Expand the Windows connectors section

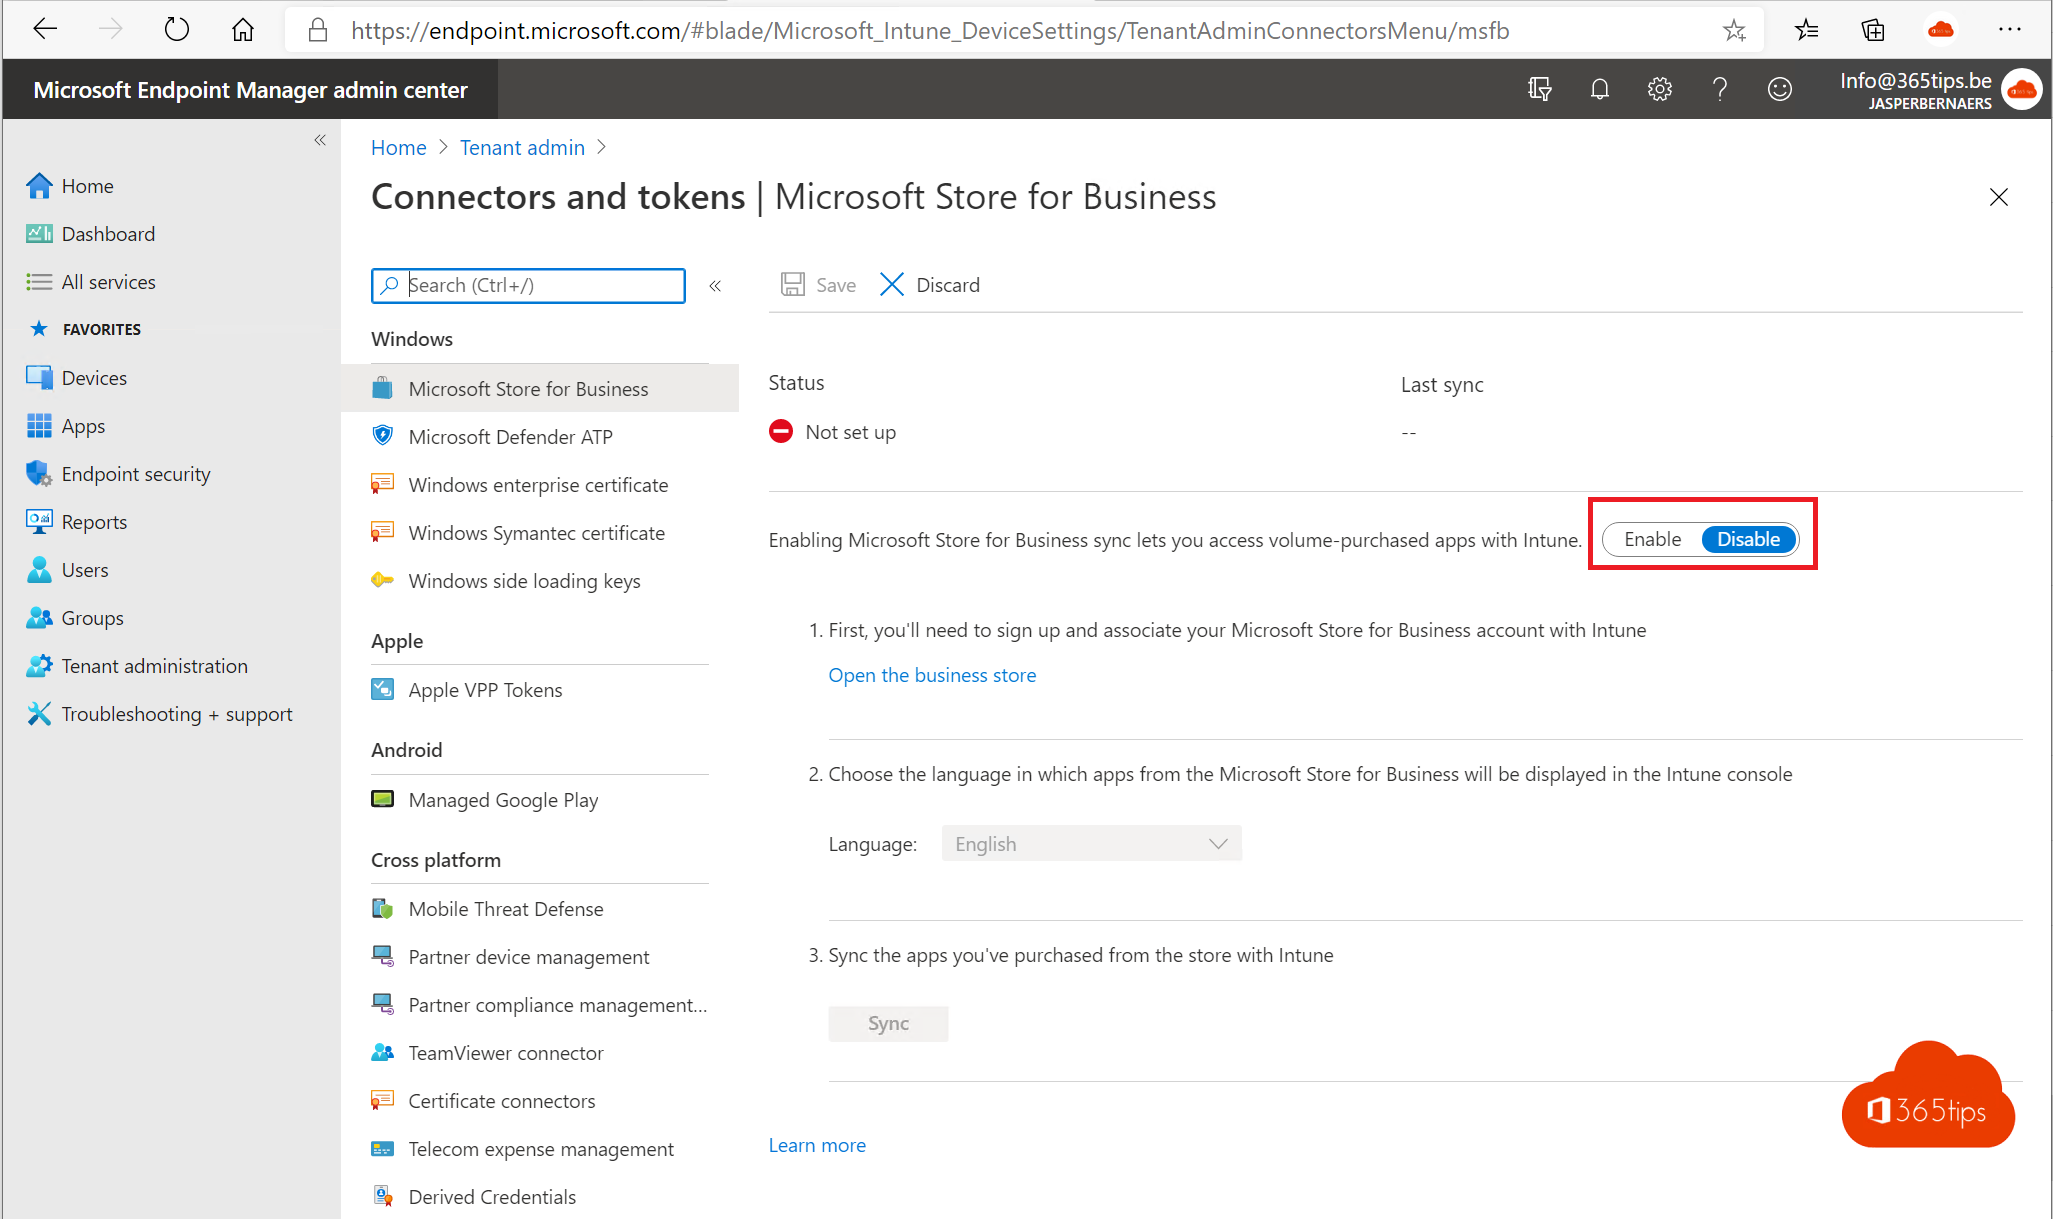tap(411, 338)
